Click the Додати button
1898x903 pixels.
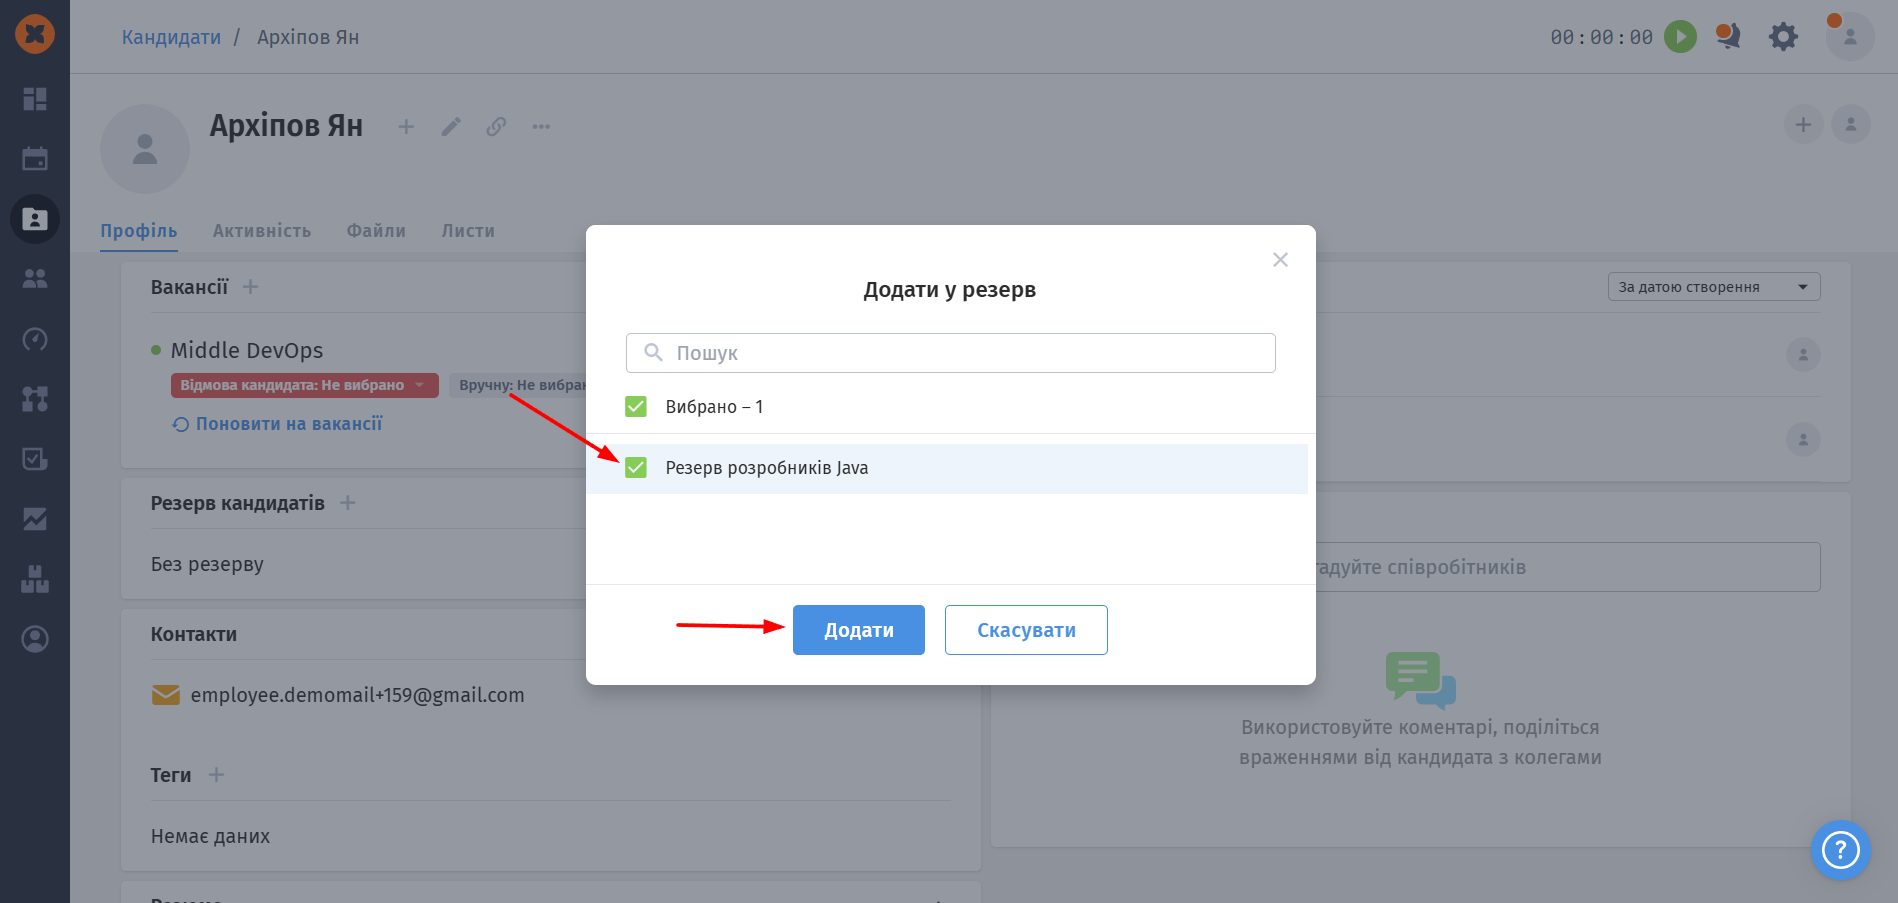859,630
